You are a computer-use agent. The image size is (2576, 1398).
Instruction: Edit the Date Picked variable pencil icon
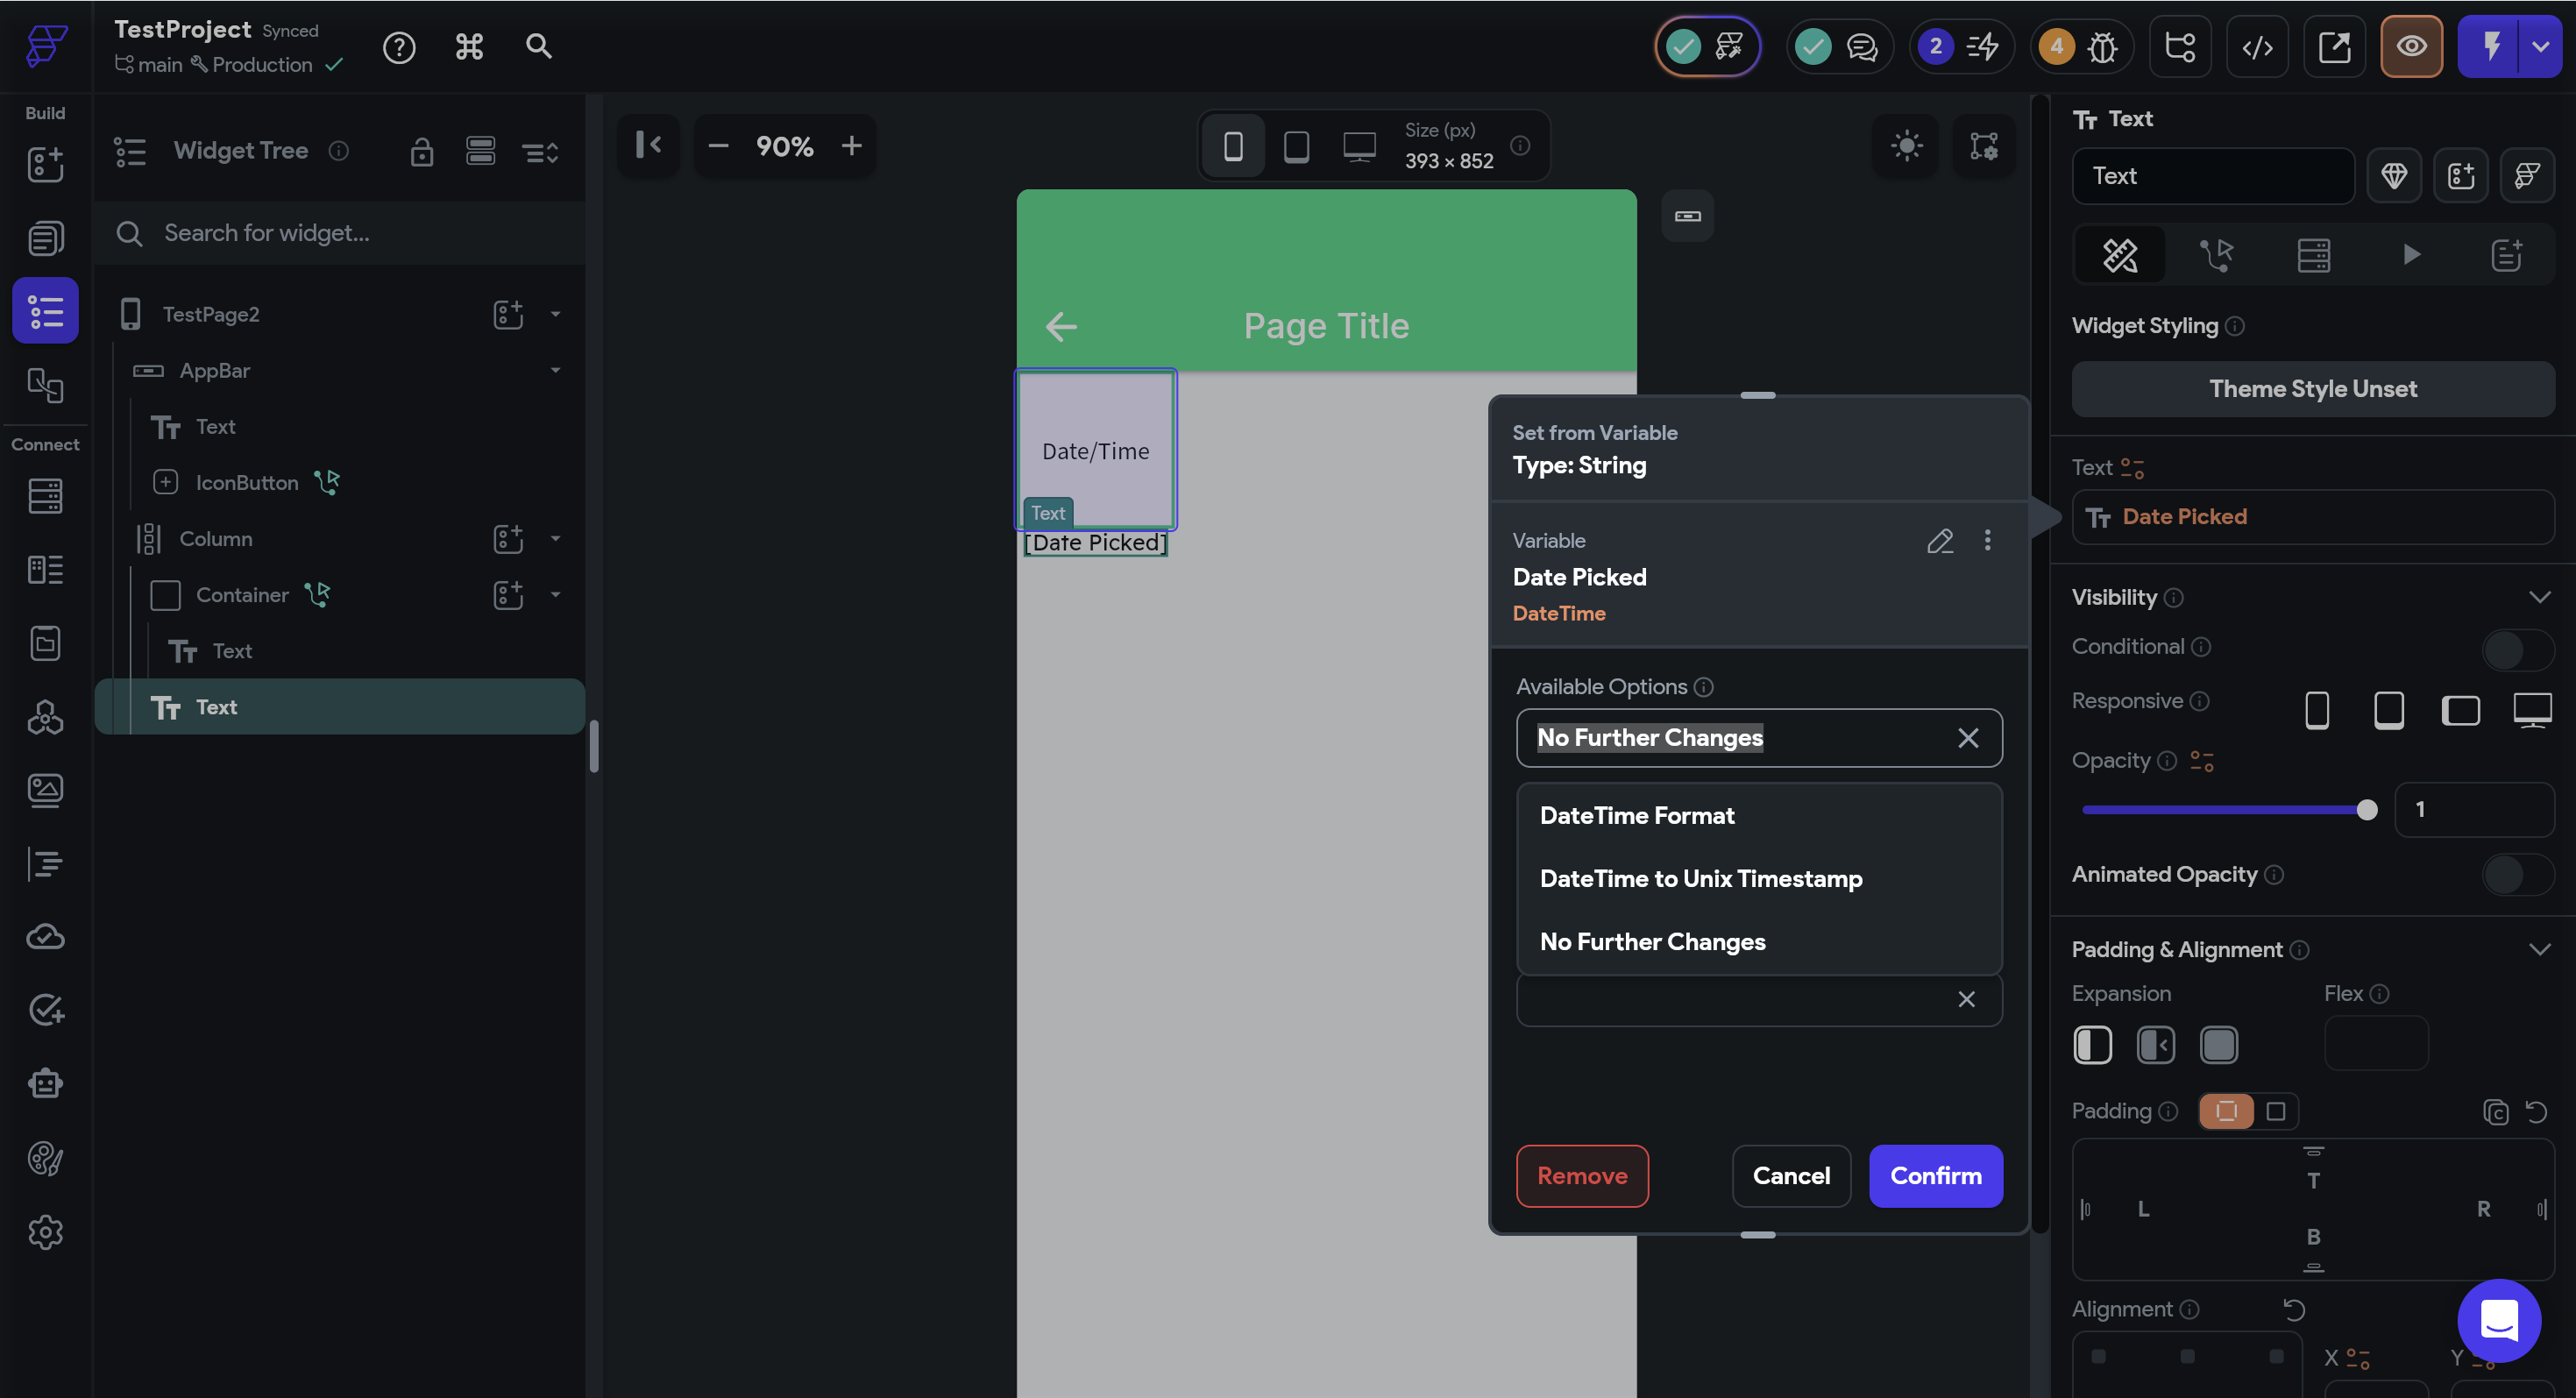(1939, 541)
